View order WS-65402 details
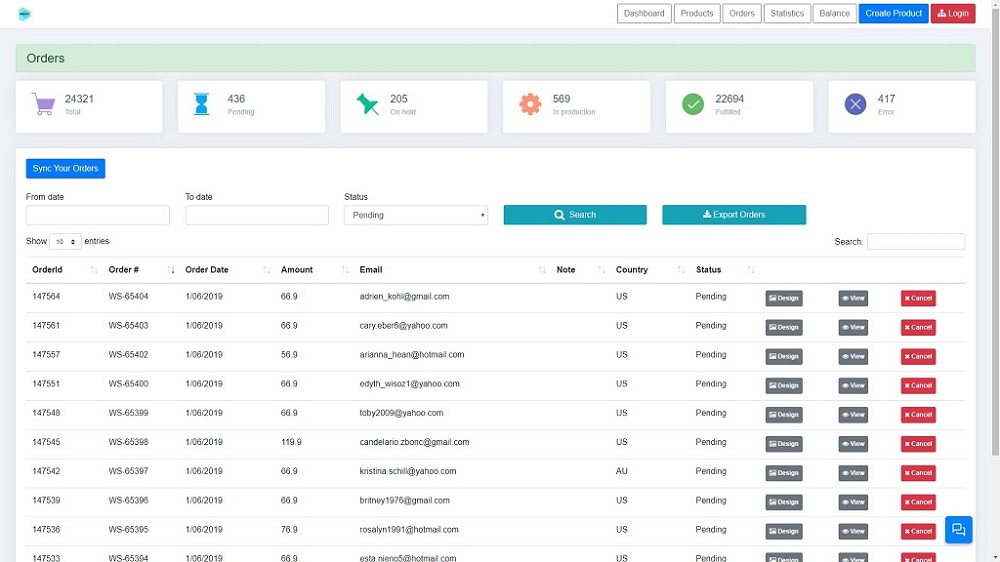 853,356
